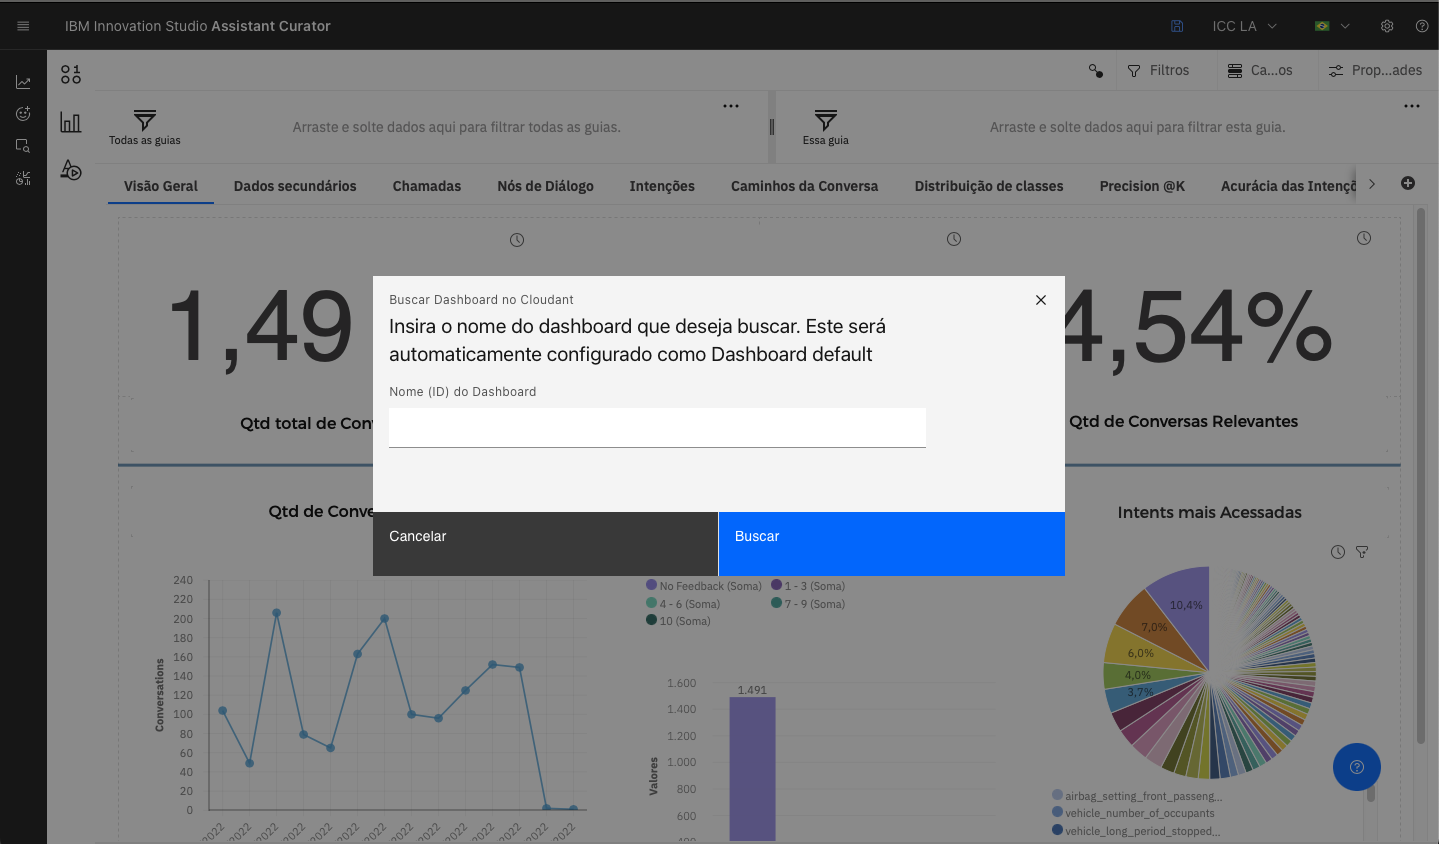The width and height of the screenshot is (1439, 844).
Task: Click the funnel icon on Intents chart
Action: [x=1361, y=552]
